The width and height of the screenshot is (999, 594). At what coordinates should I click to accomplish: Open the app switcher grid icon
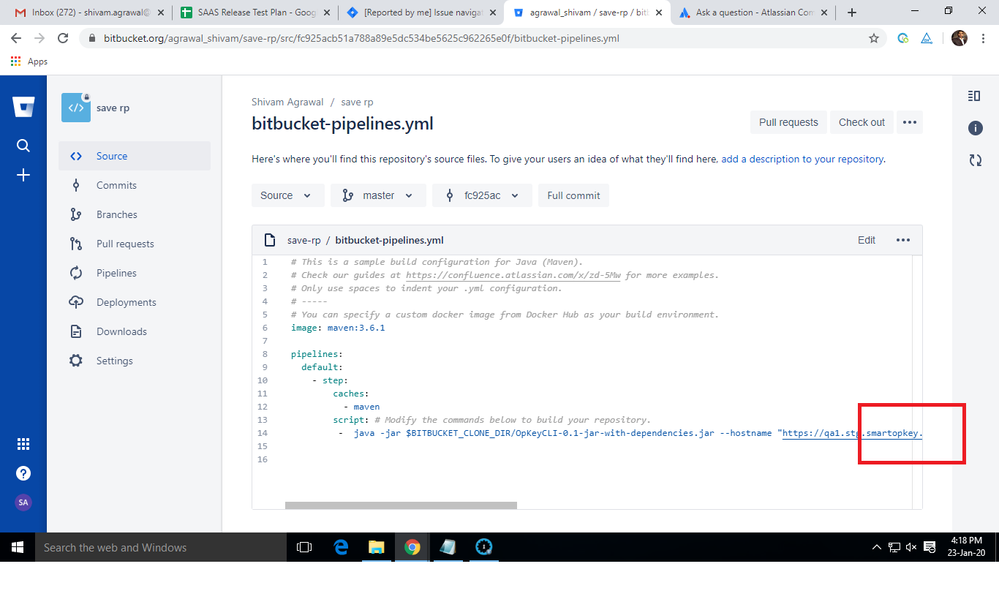point(23,444)
